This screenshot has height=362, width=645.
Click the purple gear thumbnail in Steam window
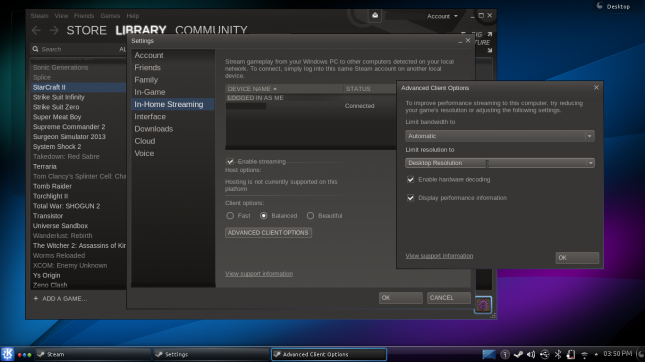[x=483, y=305]
